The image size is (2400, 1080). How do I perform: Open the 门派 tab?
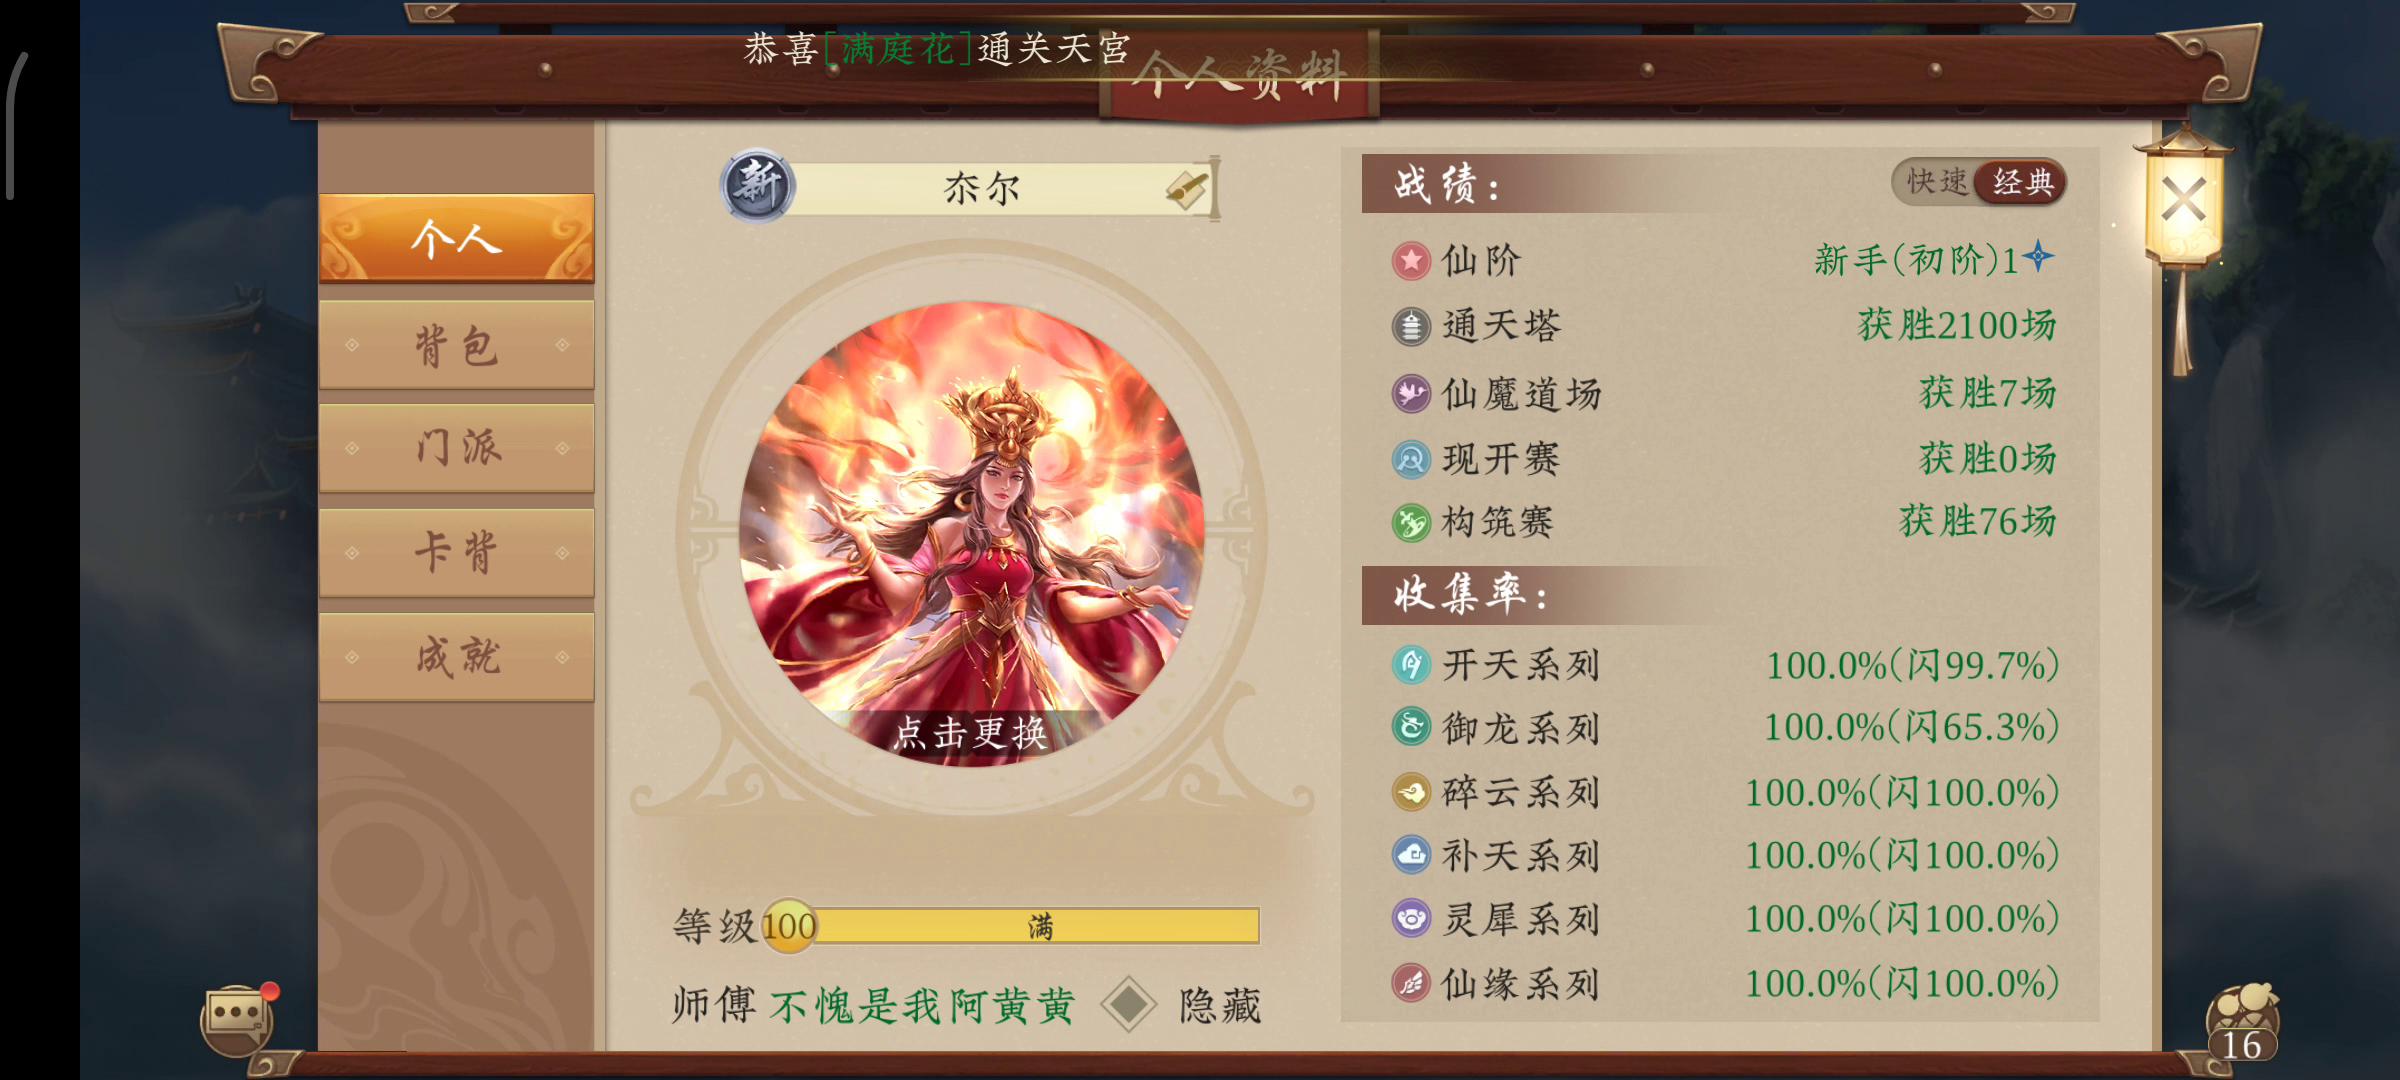[457, 448]
